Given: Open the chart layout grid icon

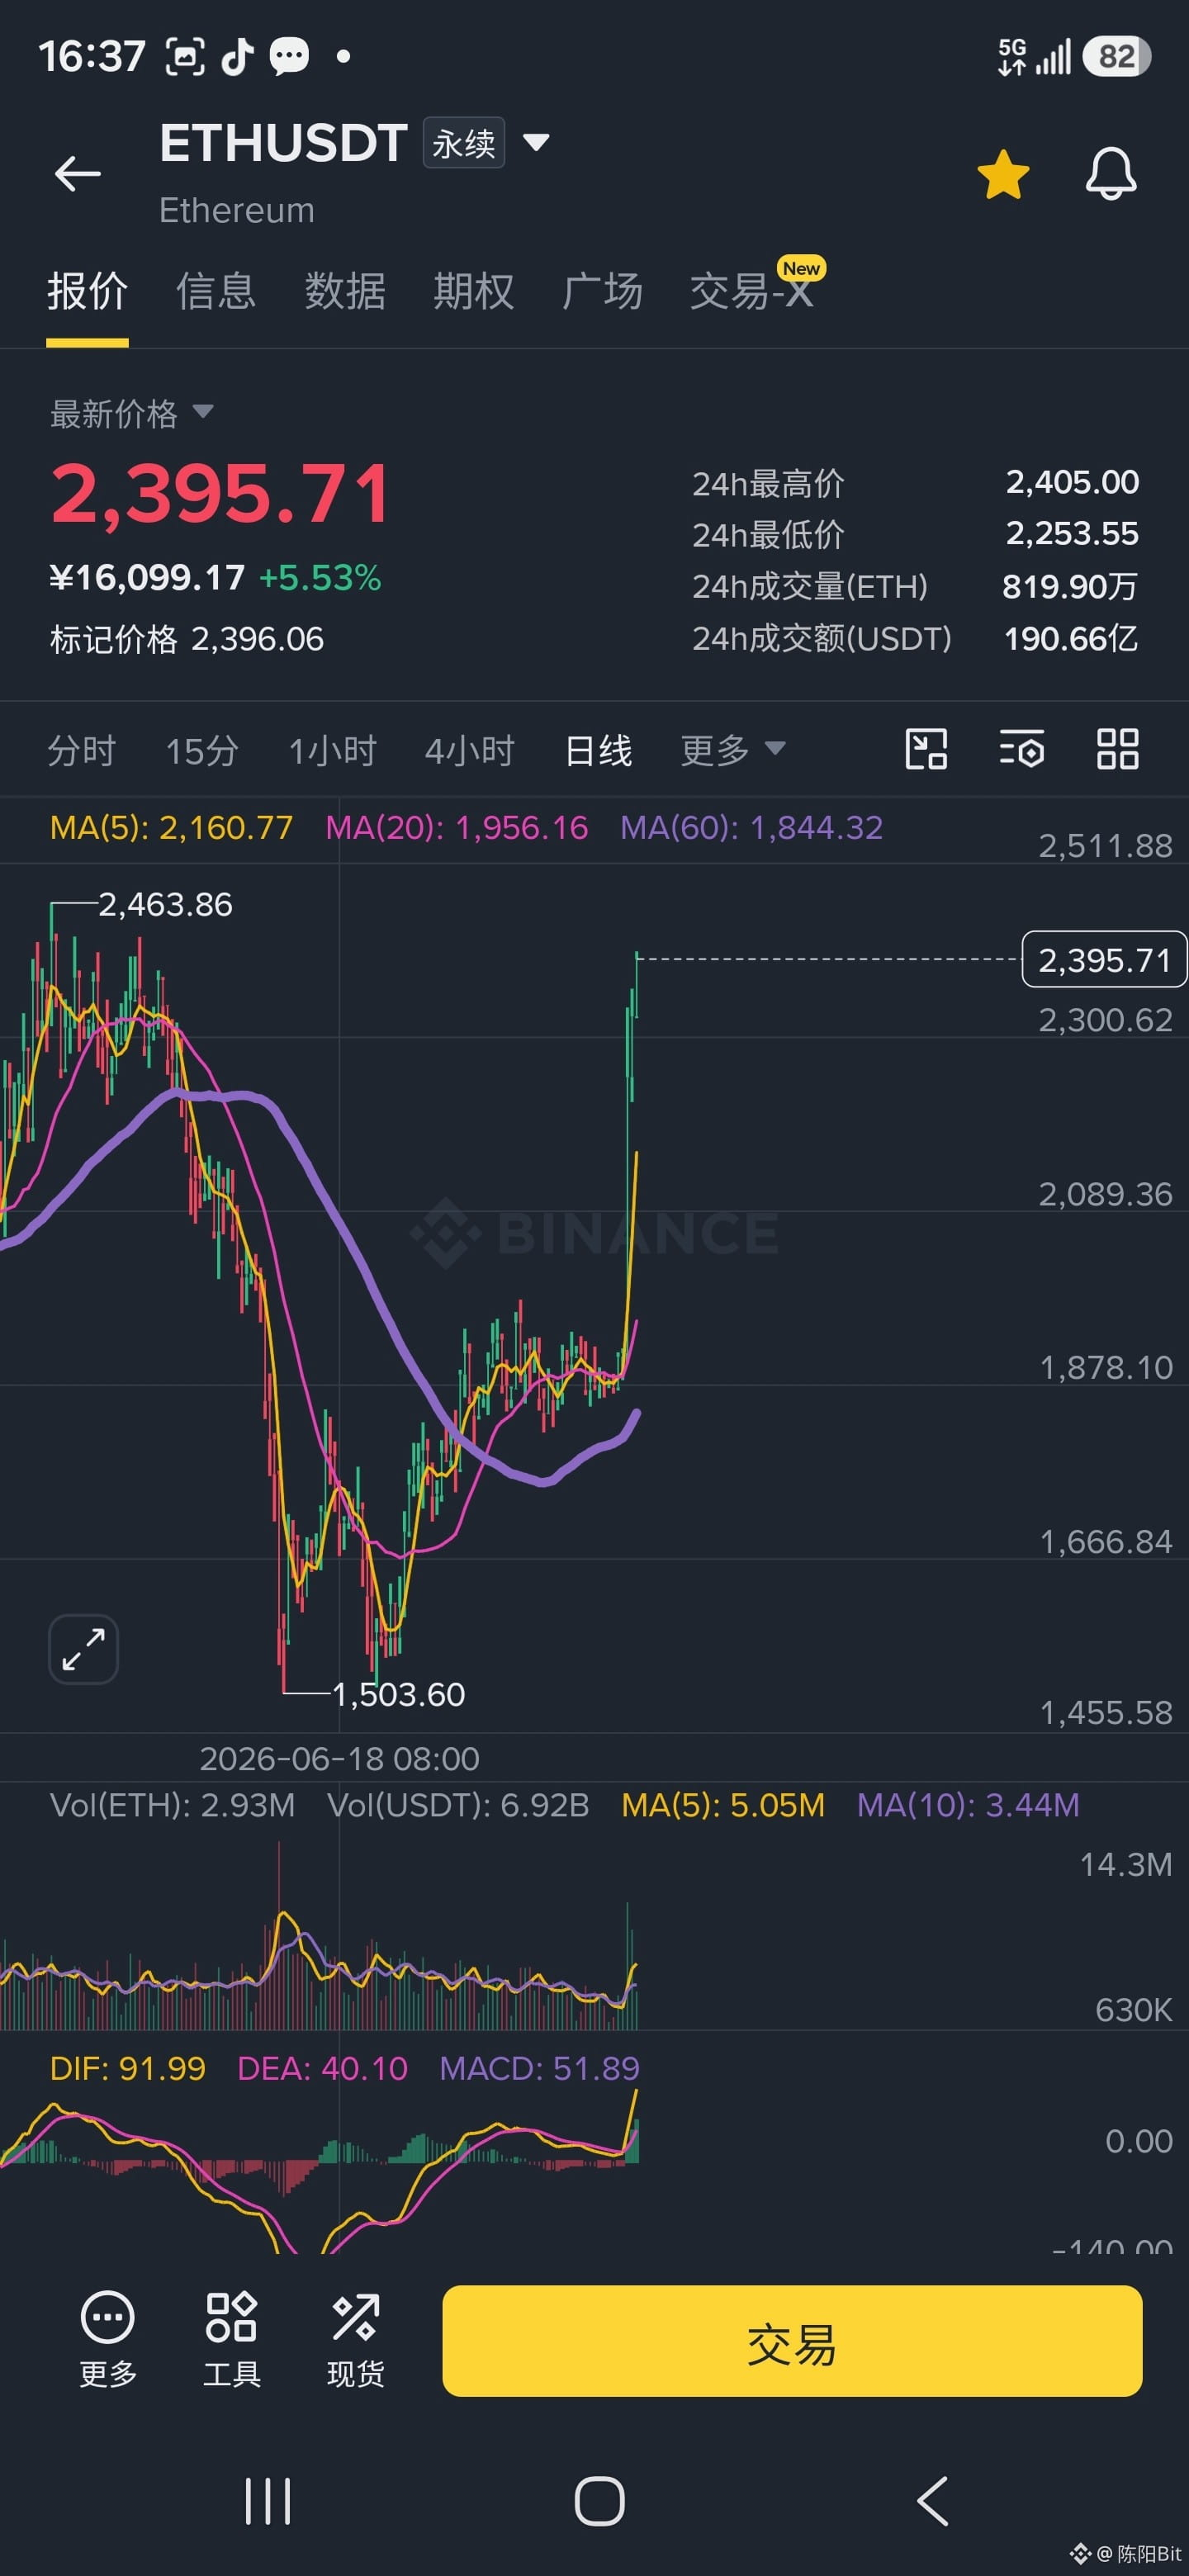Looking at the screenshot, I should (x=1118, y=749).
